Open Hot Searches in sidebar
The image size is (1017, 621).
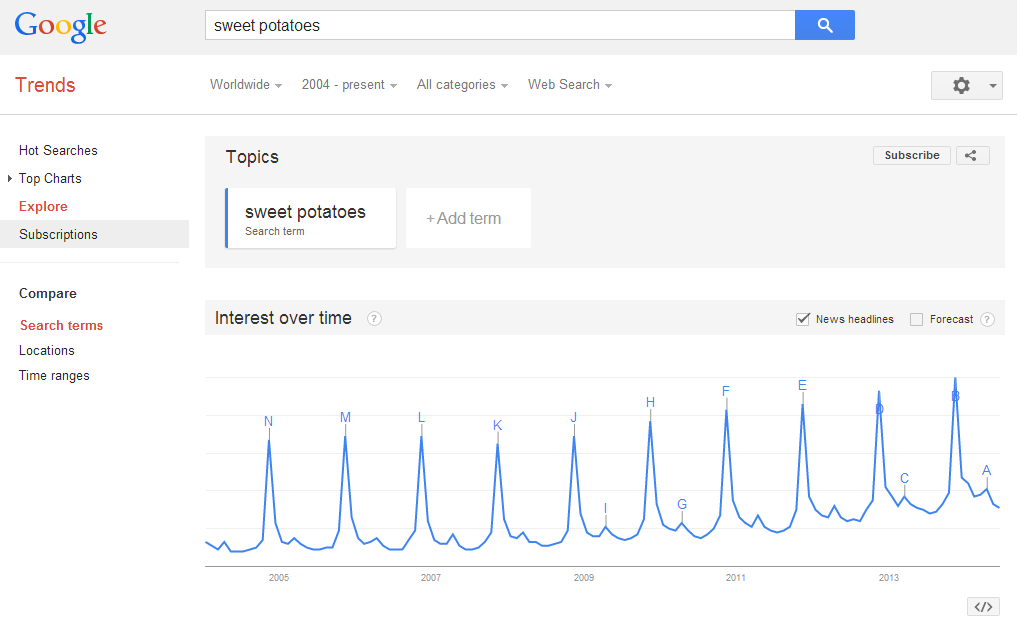tap(58, 151)
